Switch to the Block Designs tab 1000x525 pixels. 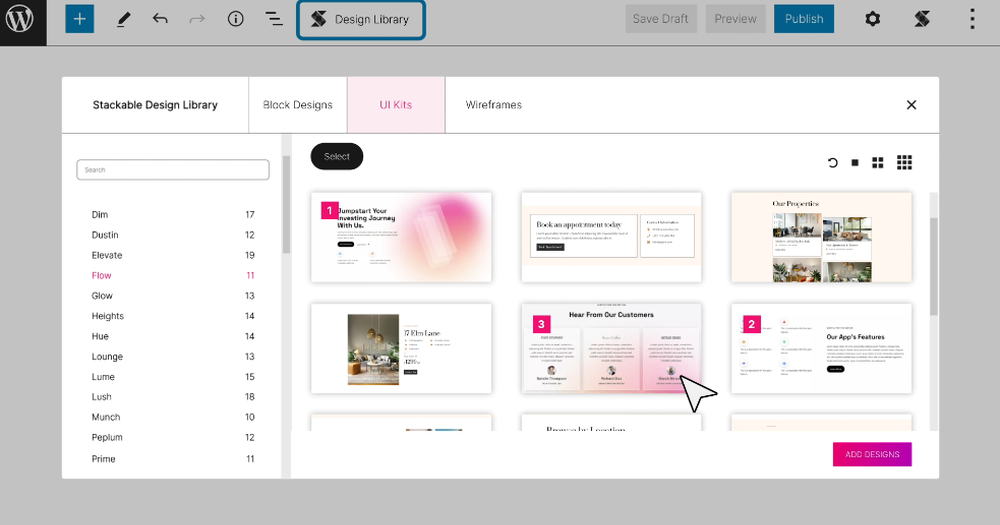pyautogui.click(x=298, y=105)
